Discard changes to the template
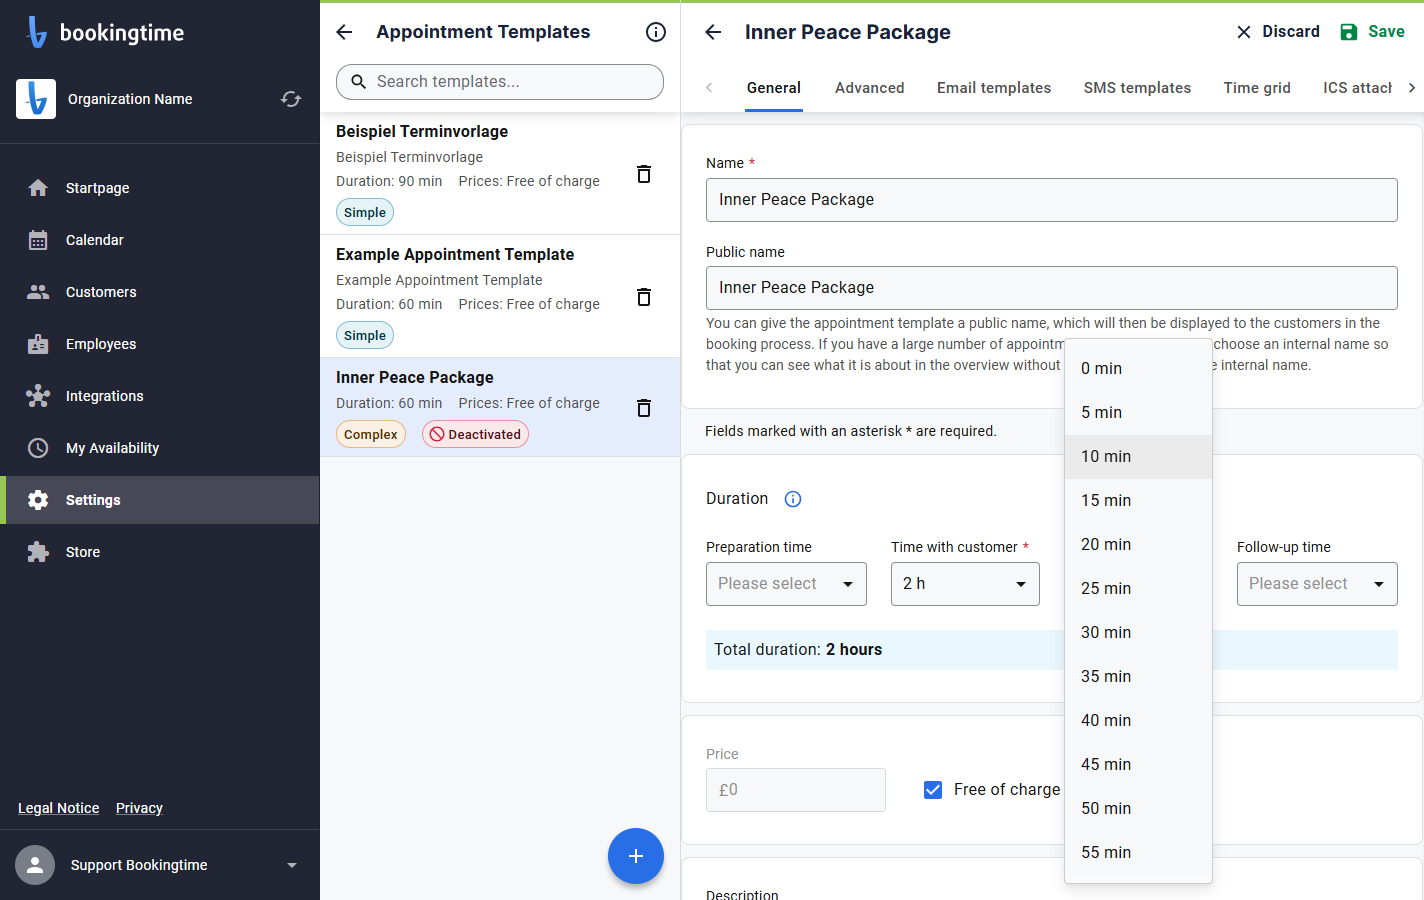Screen dimensions: 1424x900 (1278, 32)
